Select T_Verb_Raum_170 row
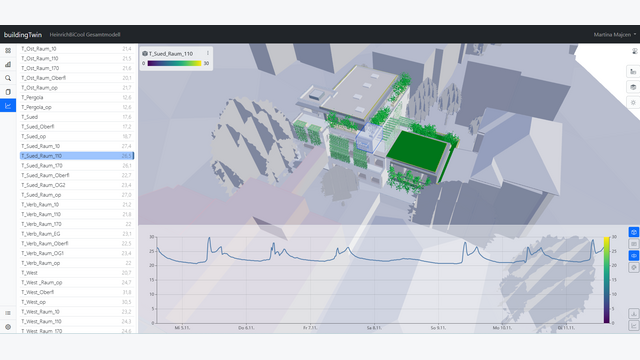The width and height of the screenshot is (640, 360). 77,224
